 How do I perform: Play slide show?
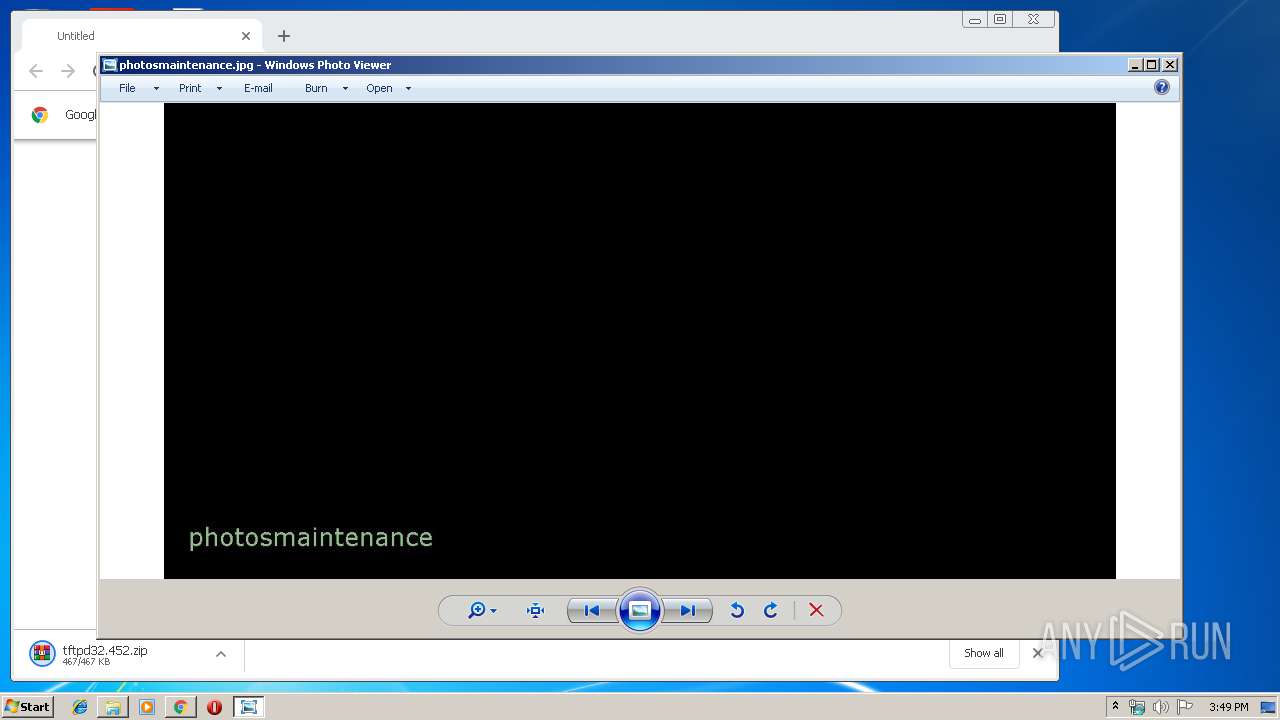coord(640,610)
